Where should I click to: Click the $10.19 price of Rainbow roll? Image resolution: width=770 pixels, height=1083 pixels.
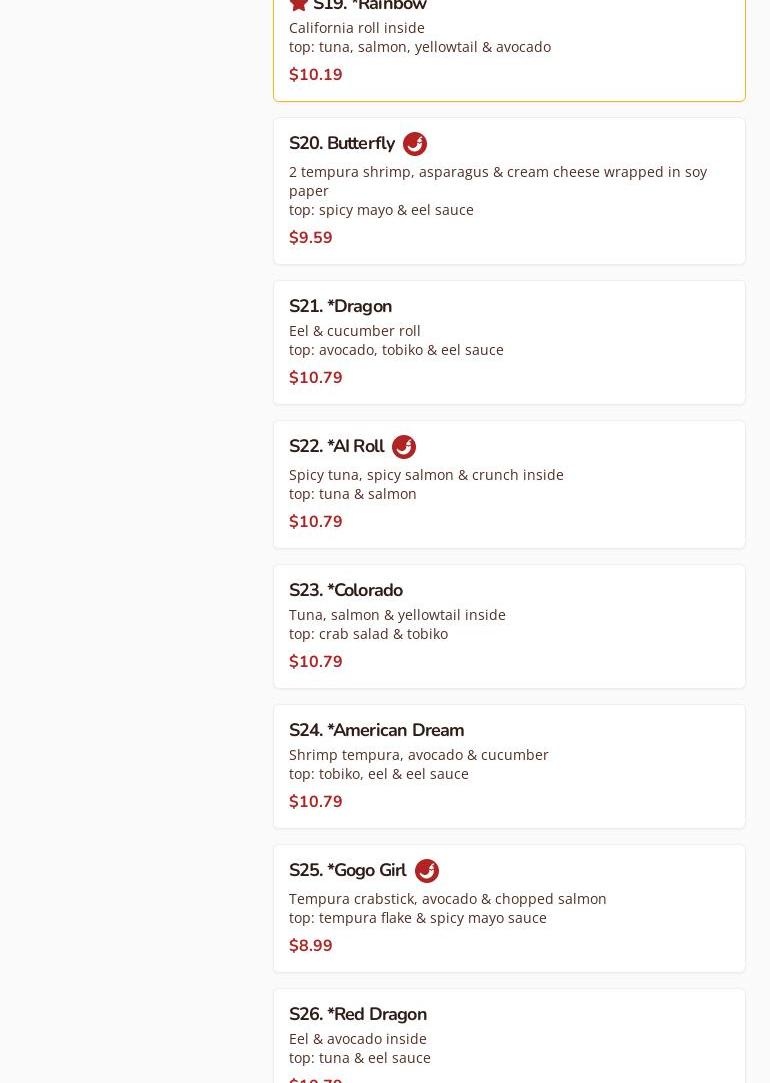[x=316, y=75]
